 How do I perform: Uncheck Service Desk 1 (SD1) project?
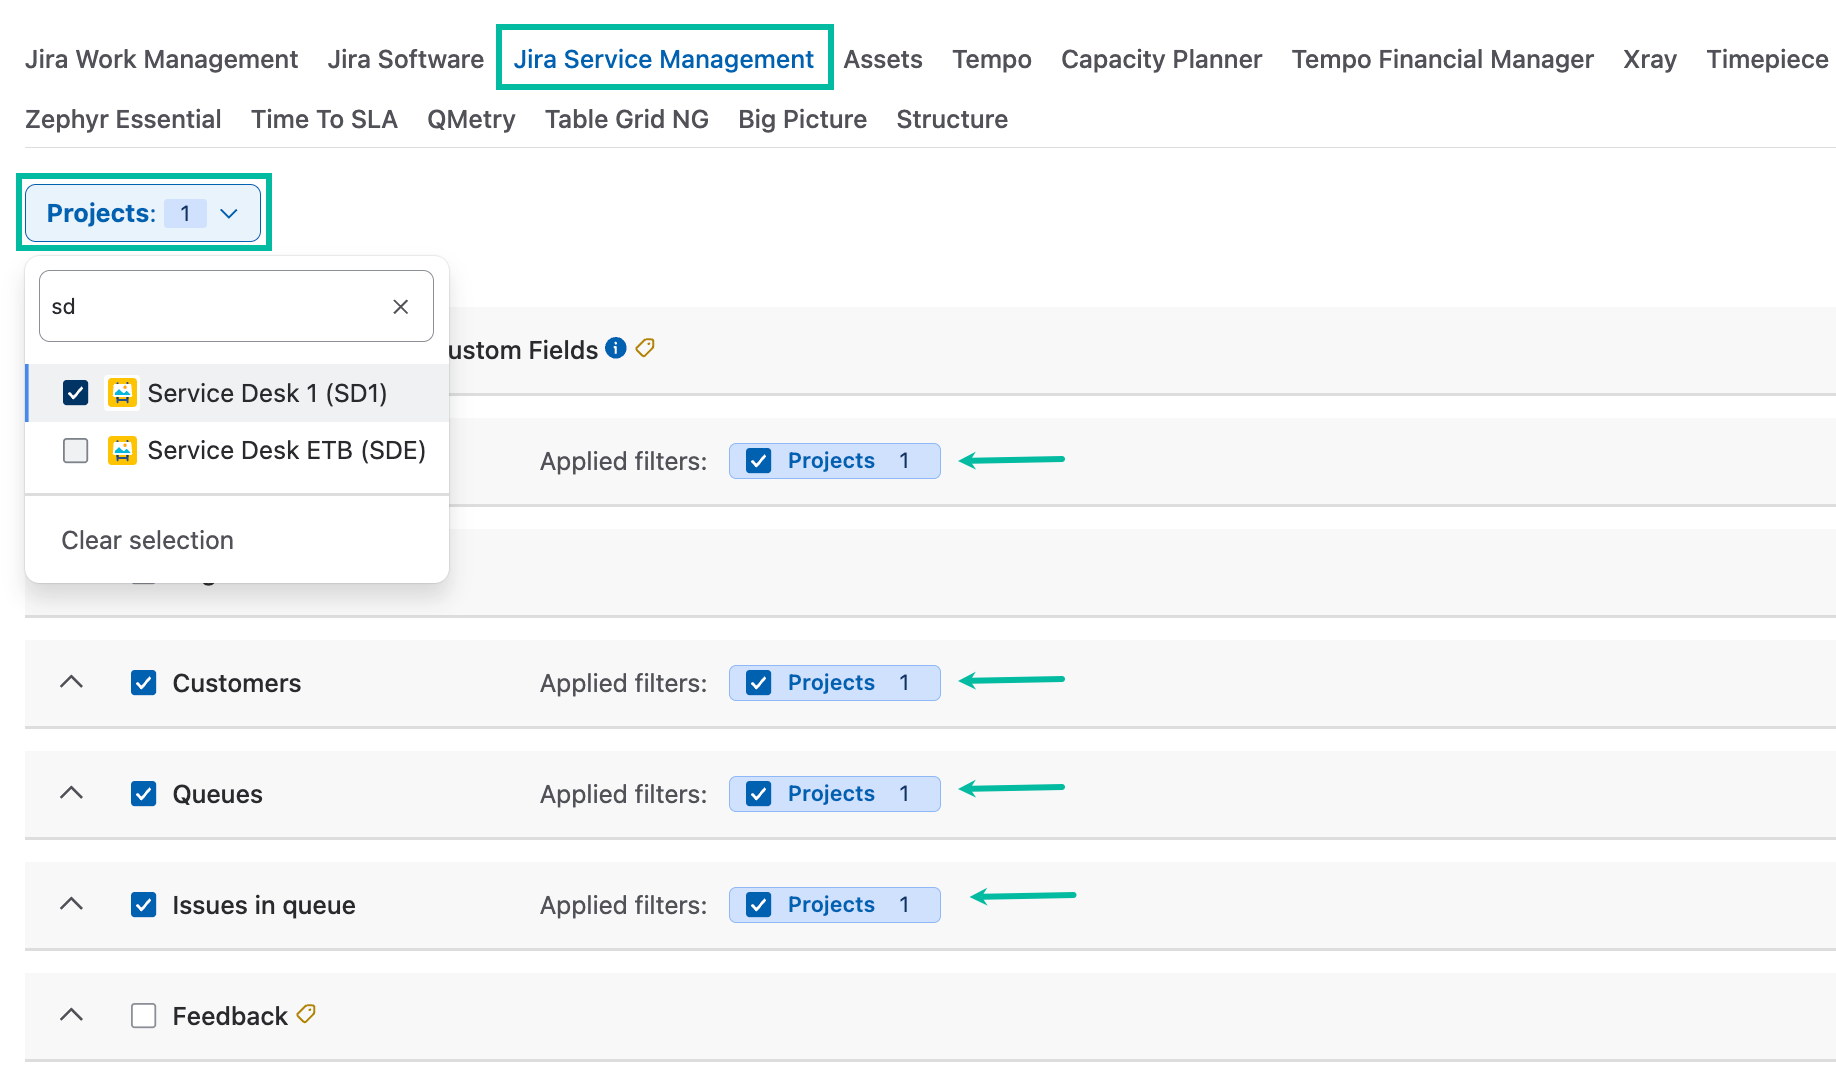(76, 393)
